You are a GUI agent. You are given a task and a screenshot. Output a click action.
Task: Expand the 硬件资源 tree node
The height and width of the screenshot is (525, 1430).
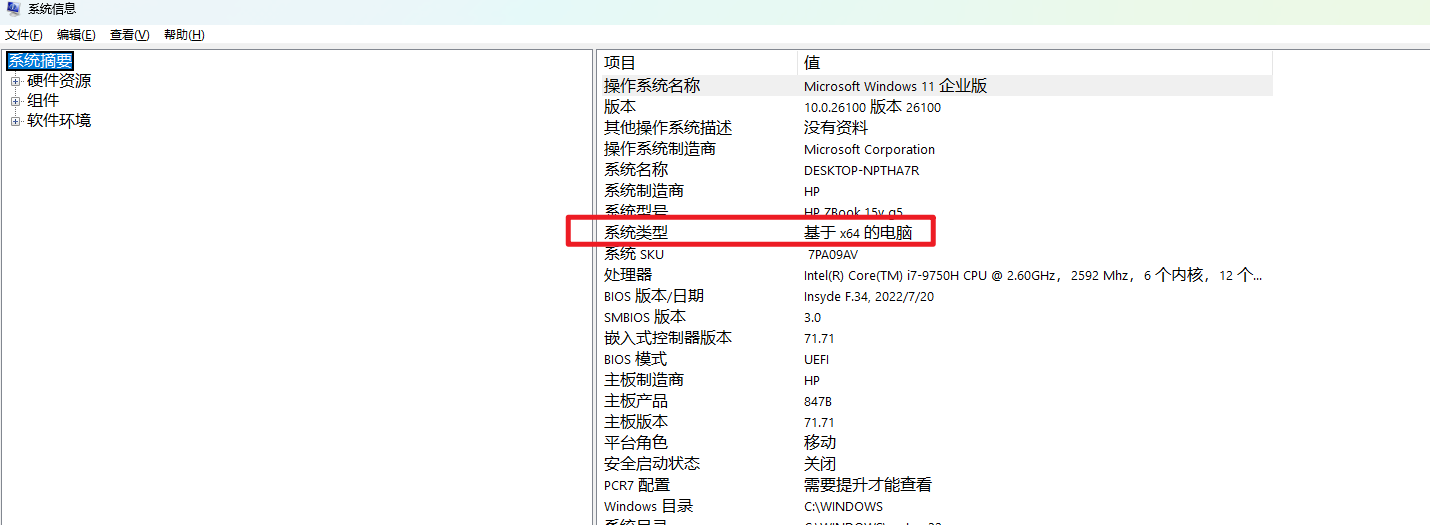point(15,81)
